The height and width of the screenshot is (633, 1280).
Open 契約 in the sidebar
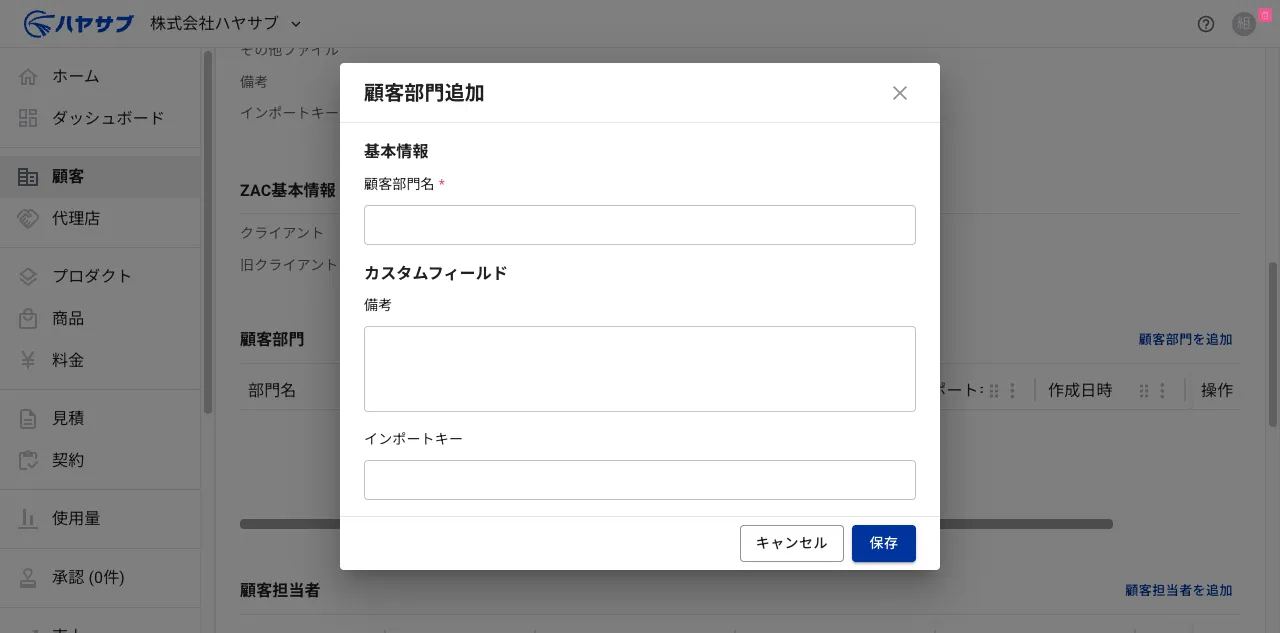click(100, 460)
